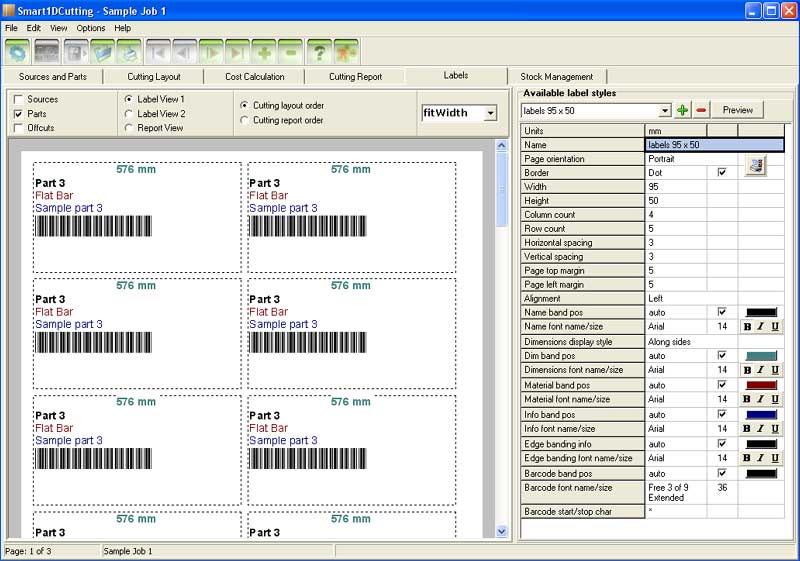Screen dimensions: 800x561
Task: Open the Edit menu
Action: 34,28
